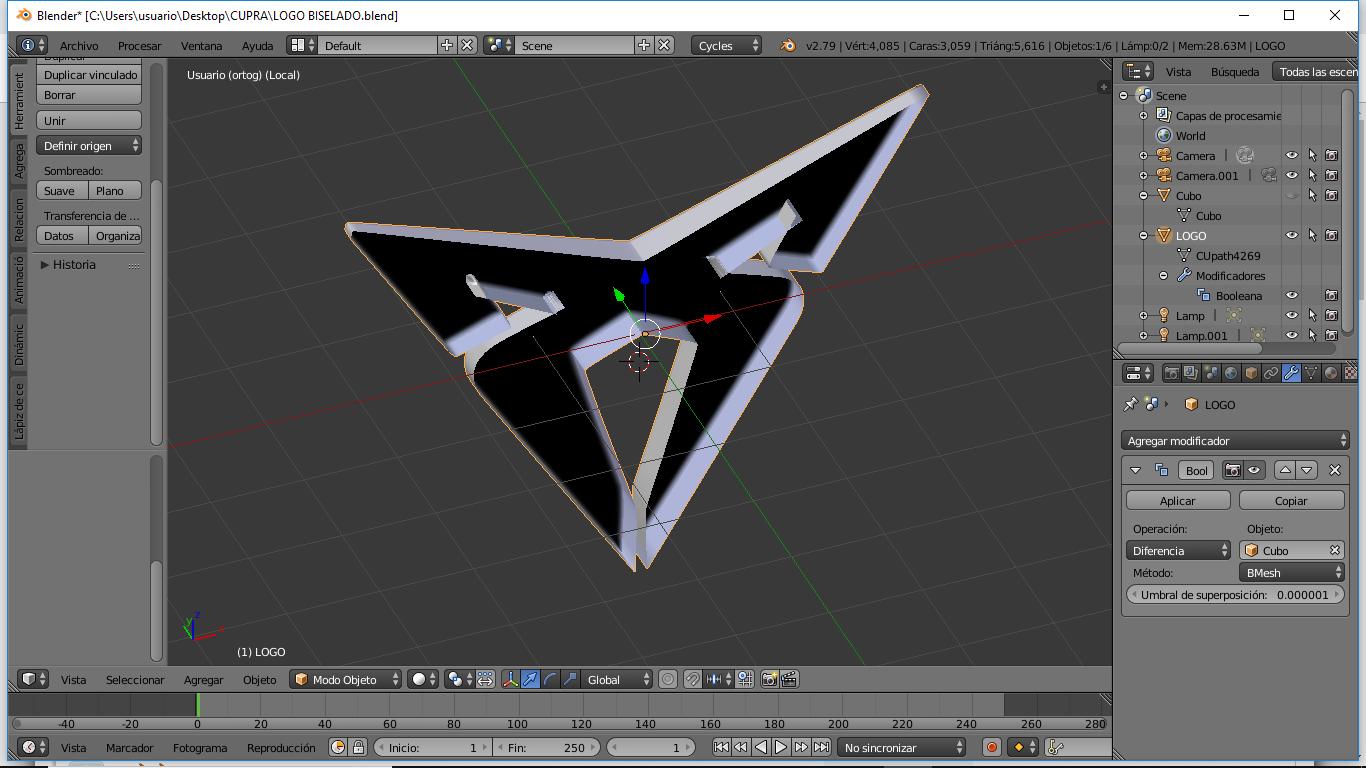1366x768 pixels.
Task: Toggle viewport visibility of Booleana modifier
Action: 1292,295
